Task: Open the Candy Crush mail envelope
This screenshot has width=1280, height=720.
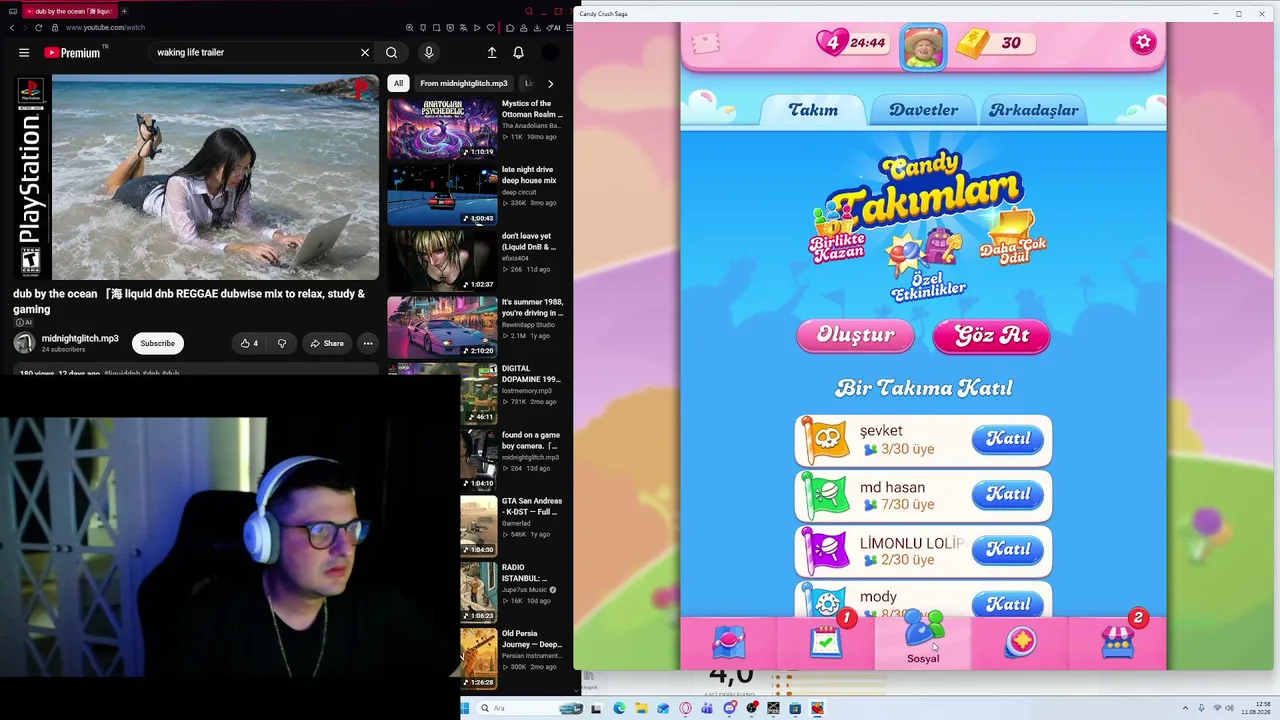Action: tap(706, 43)
